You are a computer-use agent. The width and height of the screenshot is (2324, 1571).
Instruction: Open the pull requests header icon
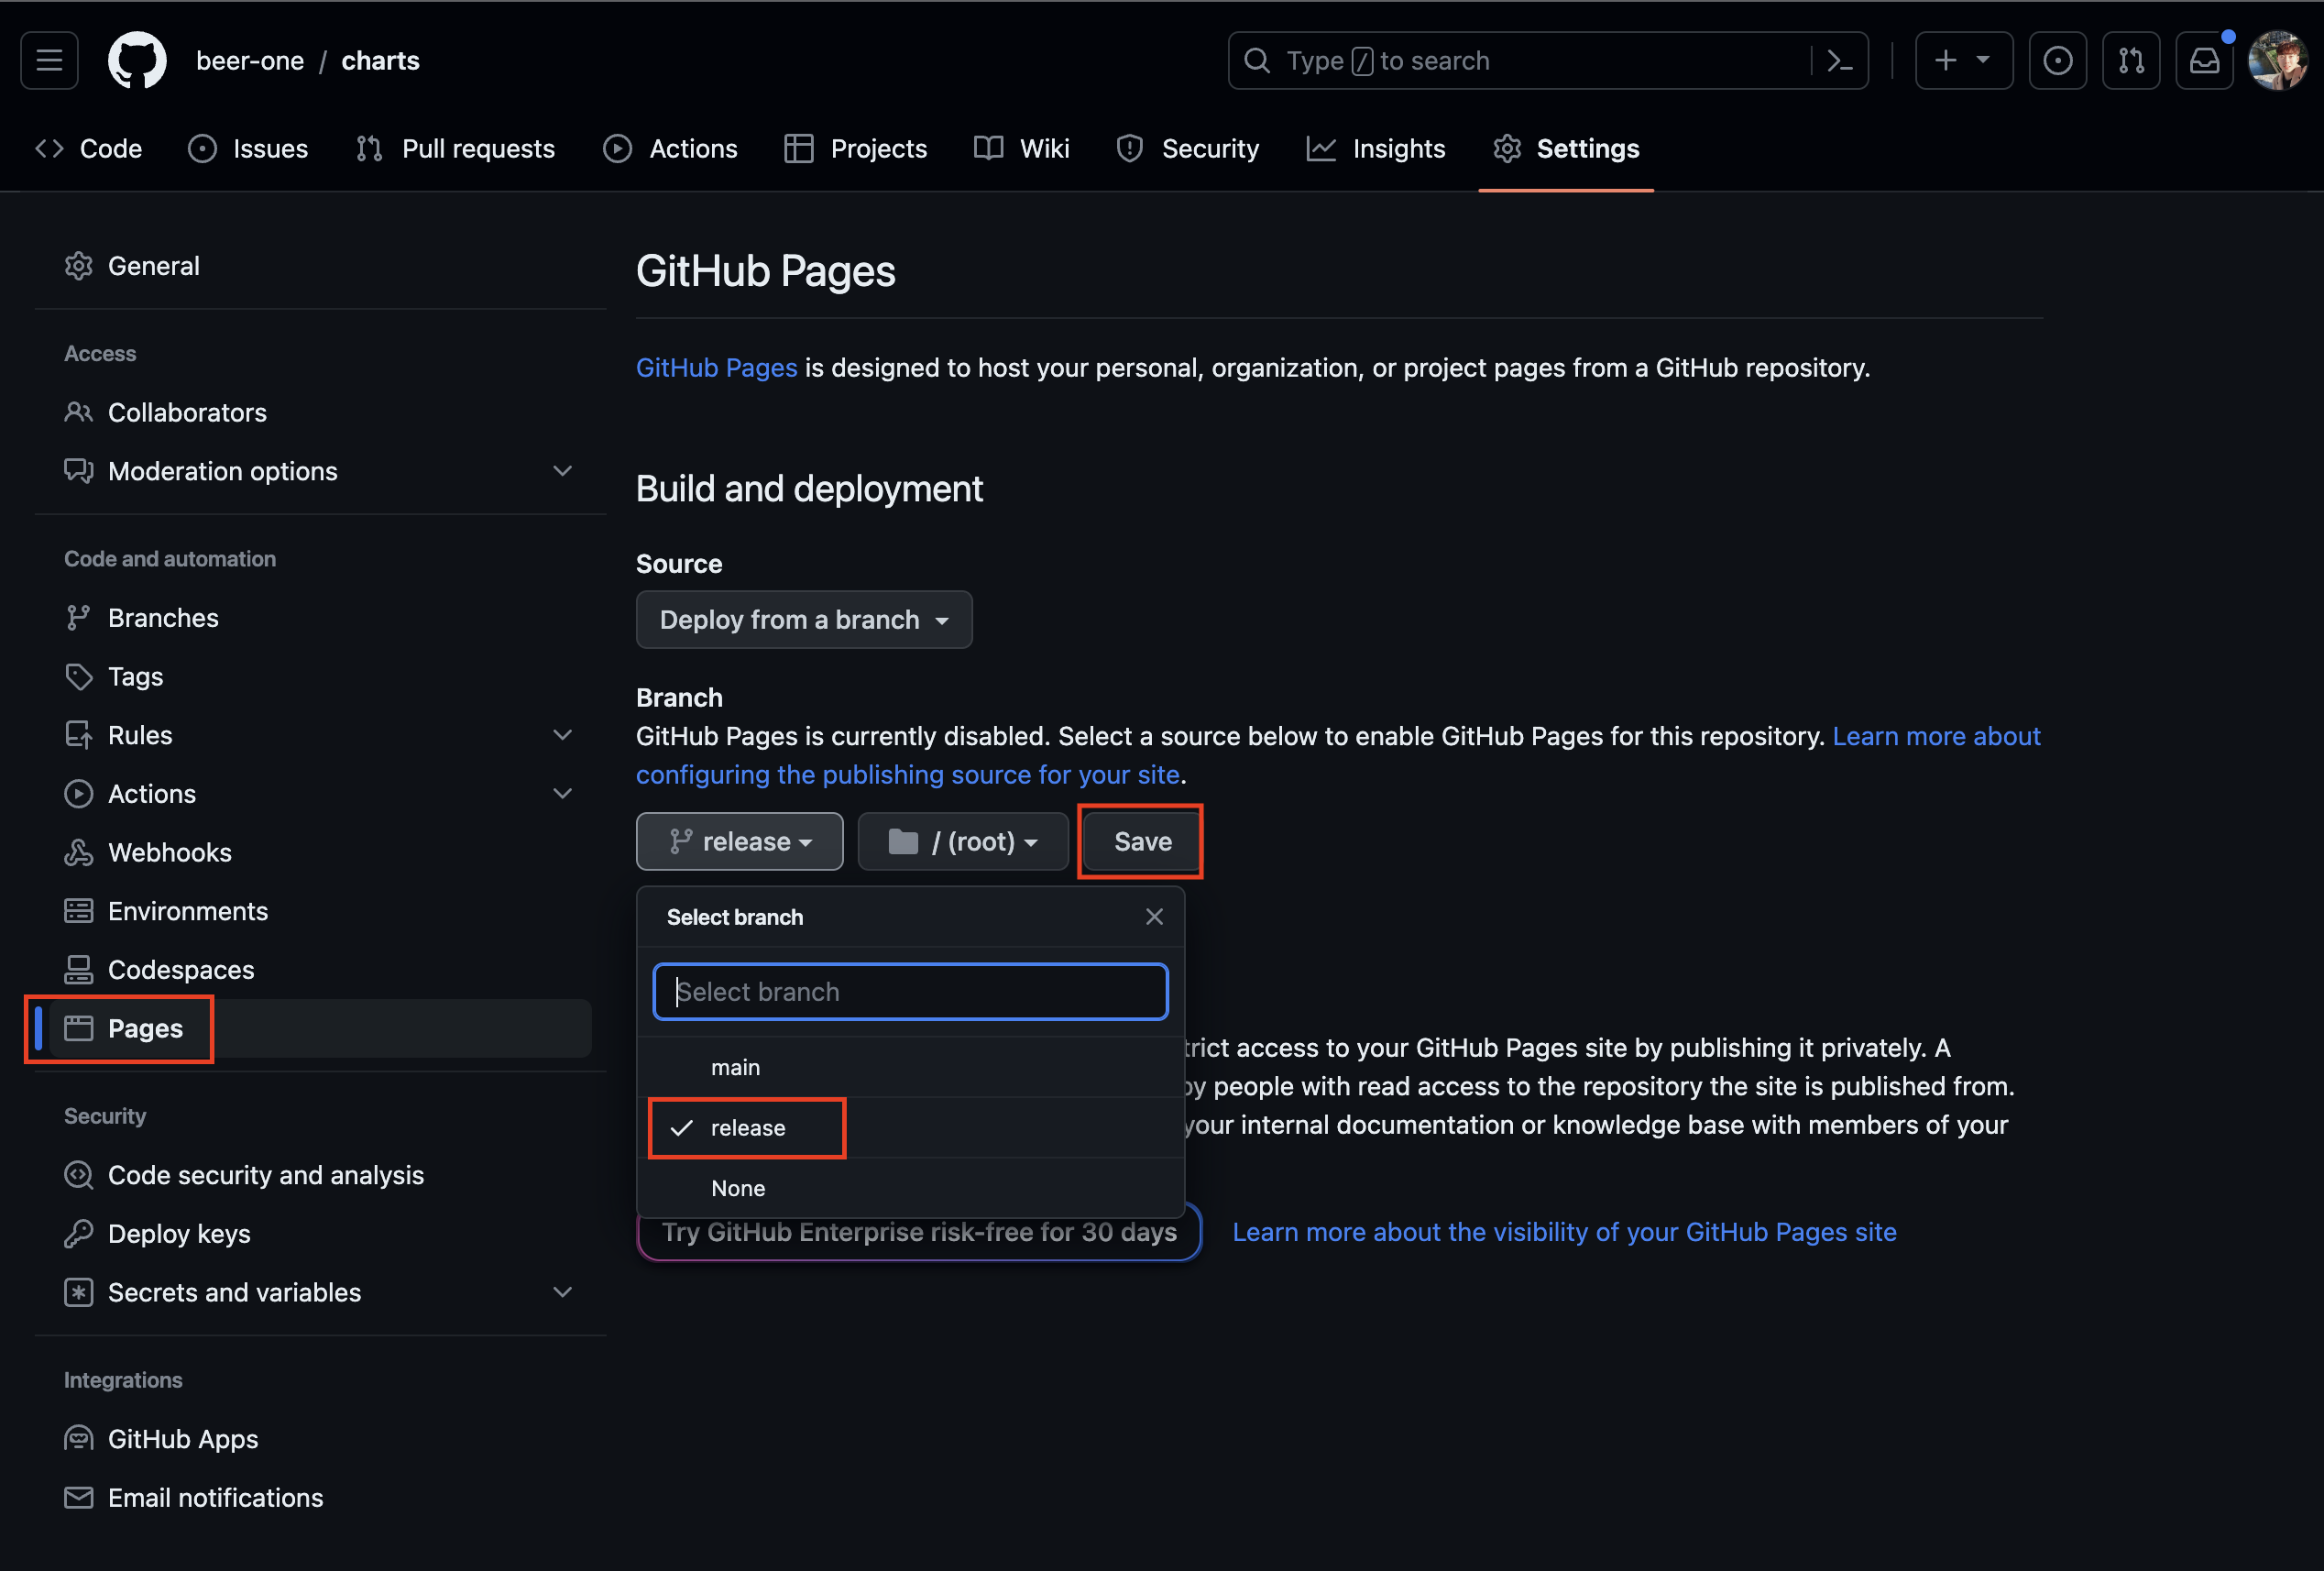(x=2130, y=61)
